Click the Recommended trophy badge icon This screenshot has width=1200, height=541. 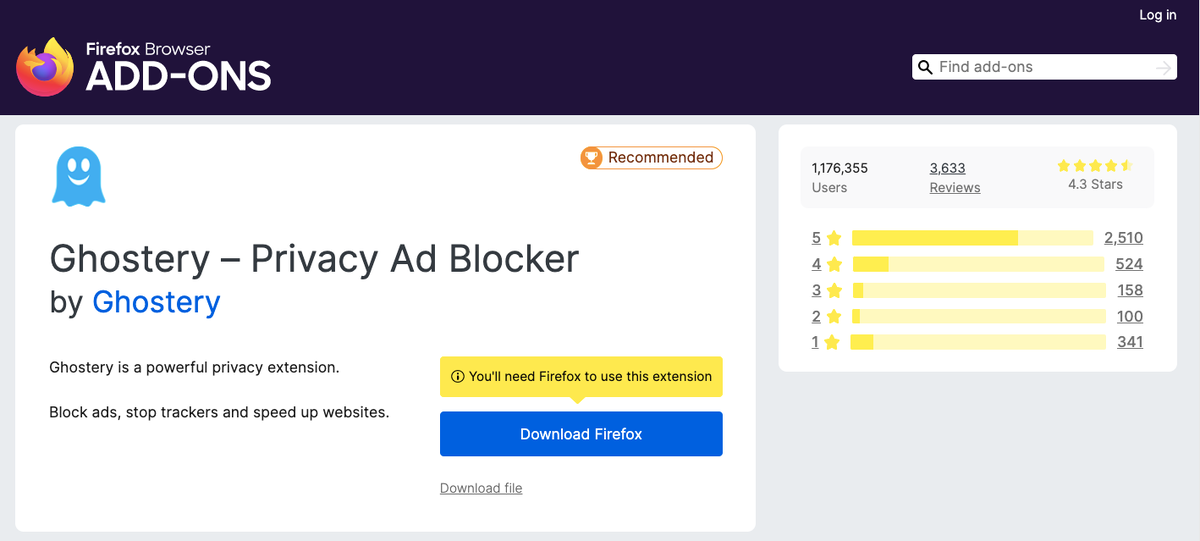(592, 157)
